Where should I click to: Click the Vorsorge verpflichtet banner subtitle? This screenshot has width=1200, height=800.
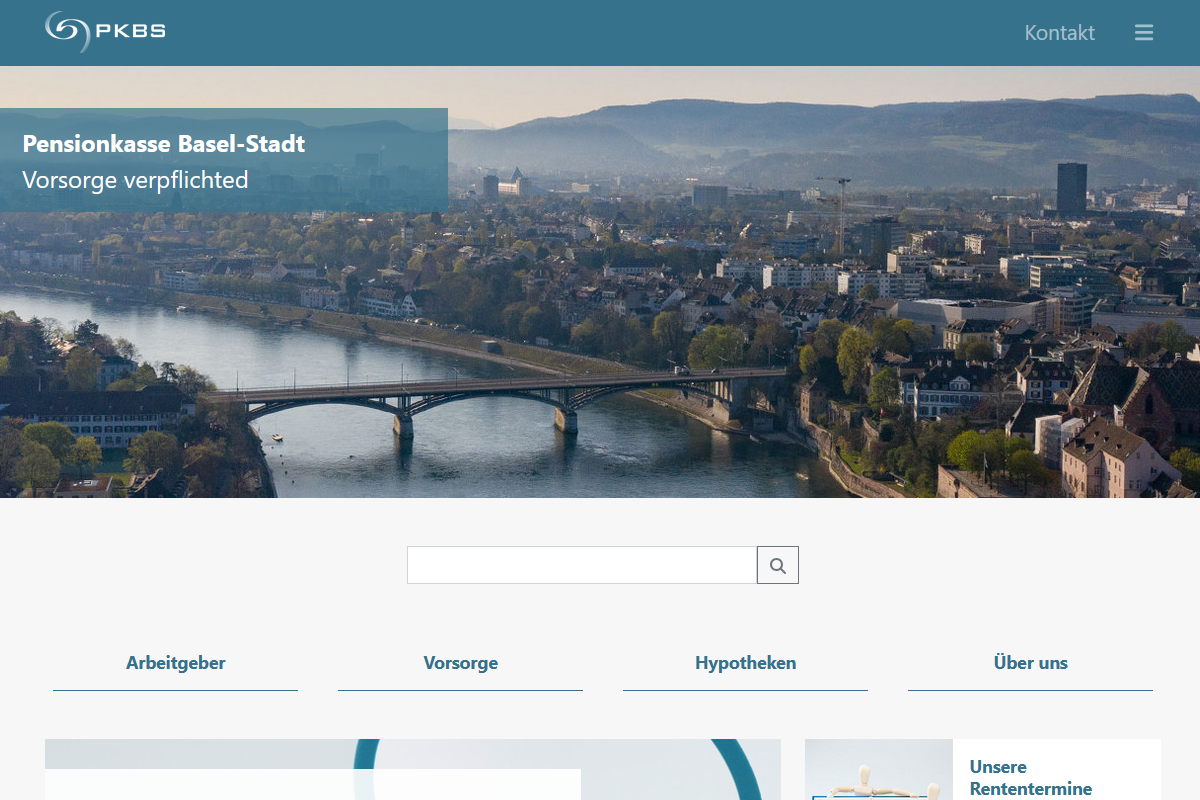pyautogui.click(x=135, y=181)
